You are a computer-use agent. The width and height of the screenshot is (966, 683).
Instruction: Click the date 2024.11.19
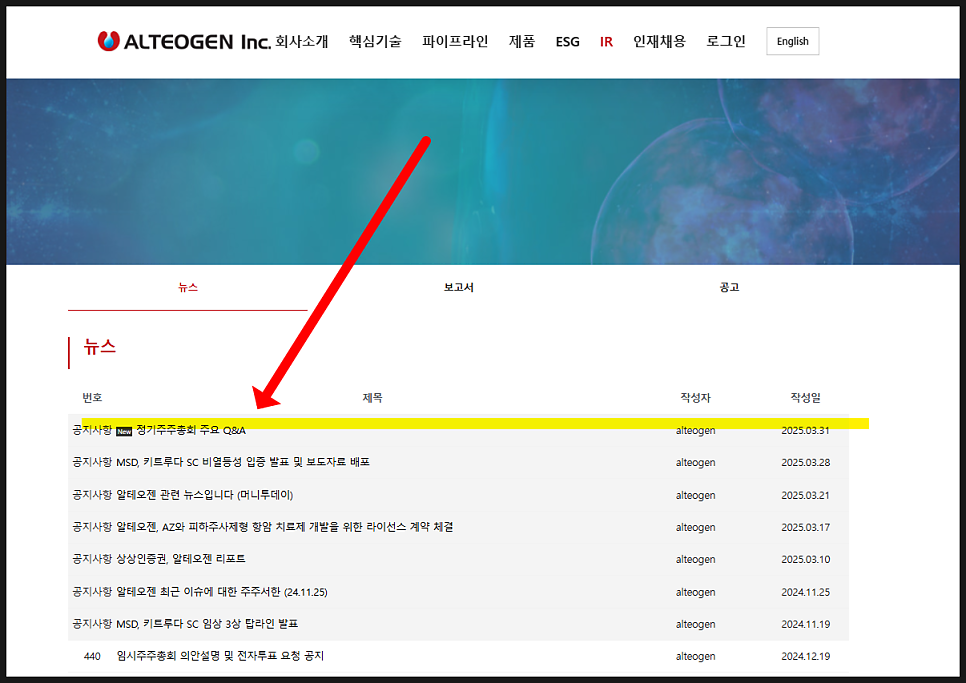pyautogui.click(x=806, y=624)
